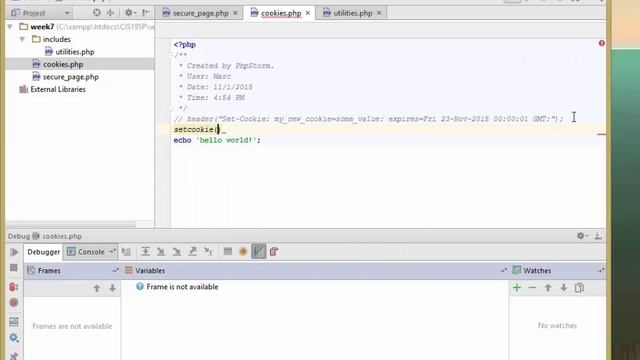Image resolution: width=640 pixels, height=360 pixels.
Task: Stop the debug session with the square icon
Action: pos(13,268)
